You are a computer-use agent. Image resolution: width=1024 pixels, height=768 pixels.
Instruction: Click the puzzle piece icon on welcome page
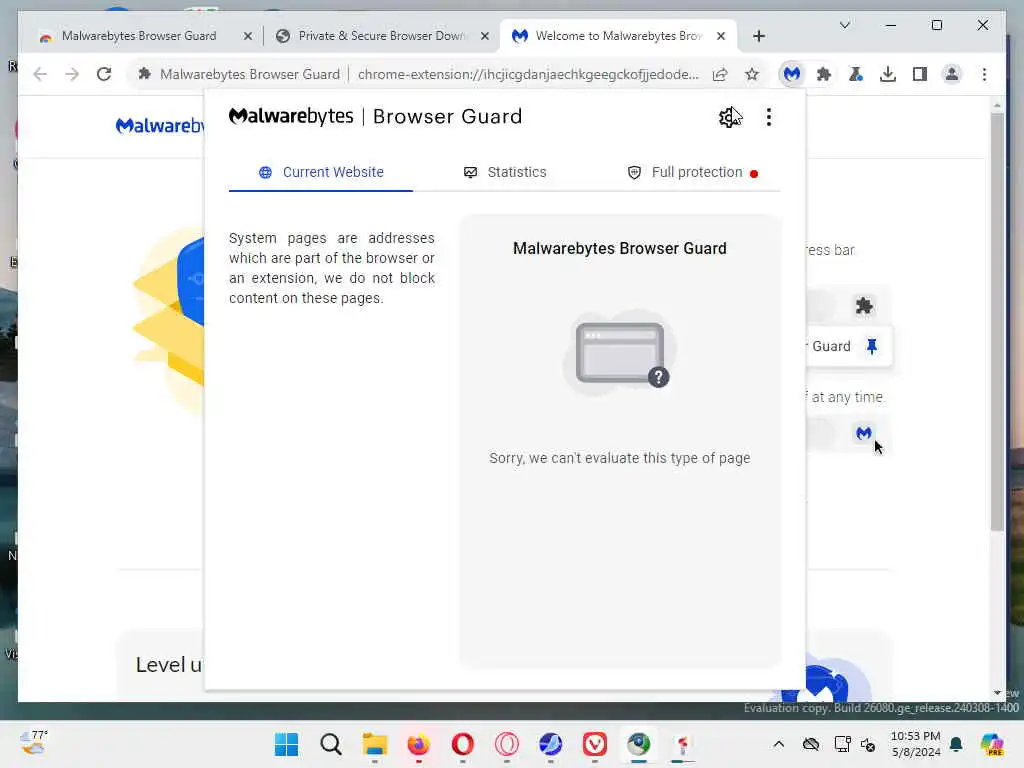tap(864, 306)
